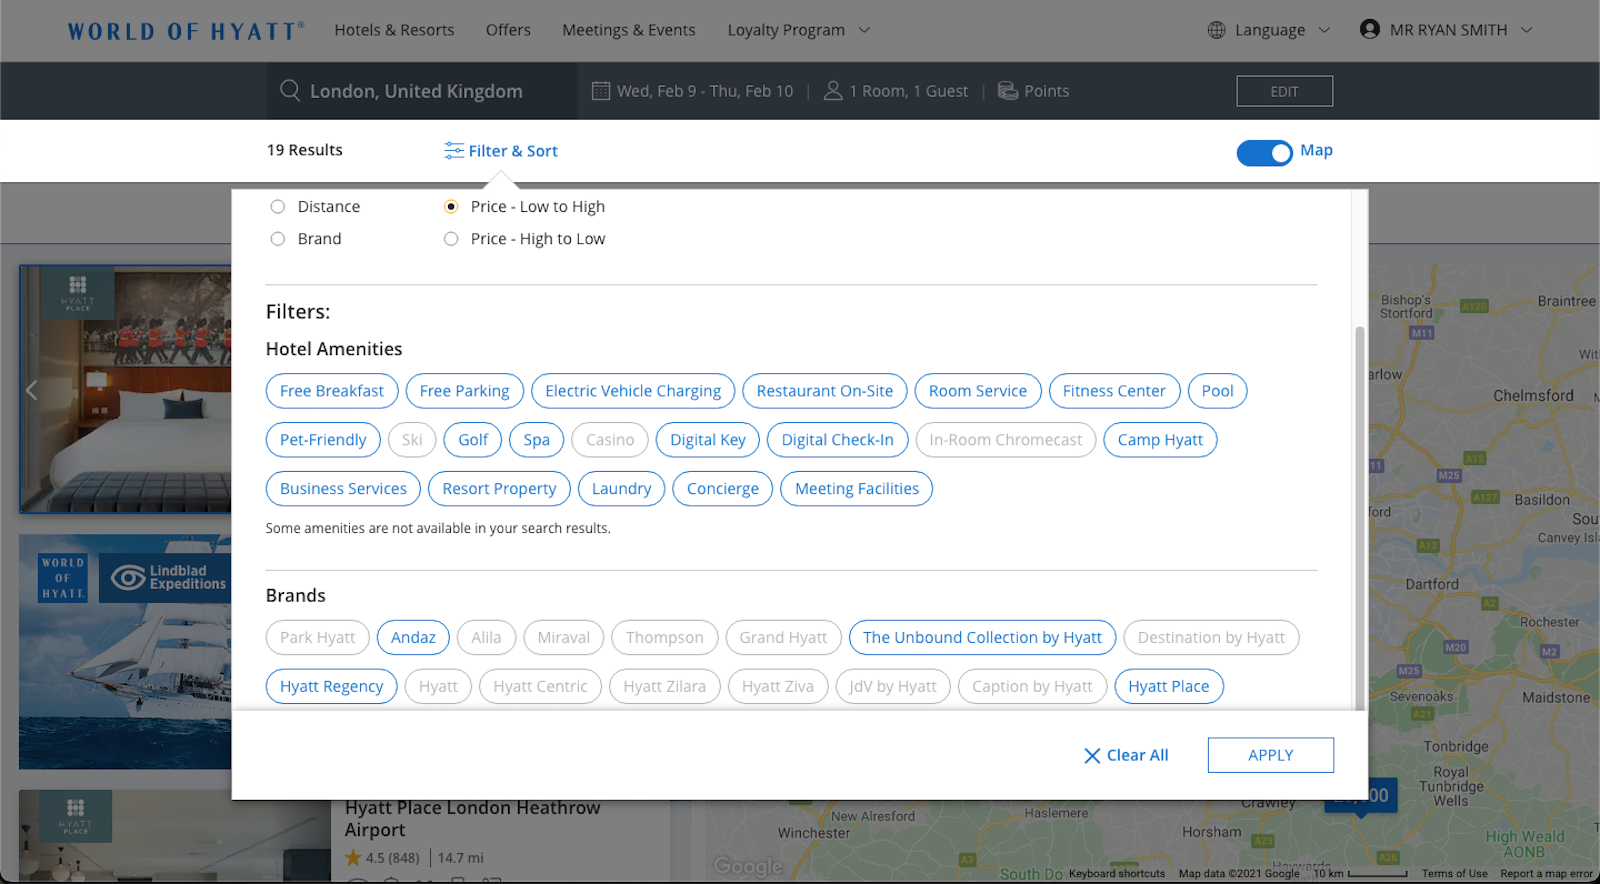Select the Resort Property chip

point(499,489)
